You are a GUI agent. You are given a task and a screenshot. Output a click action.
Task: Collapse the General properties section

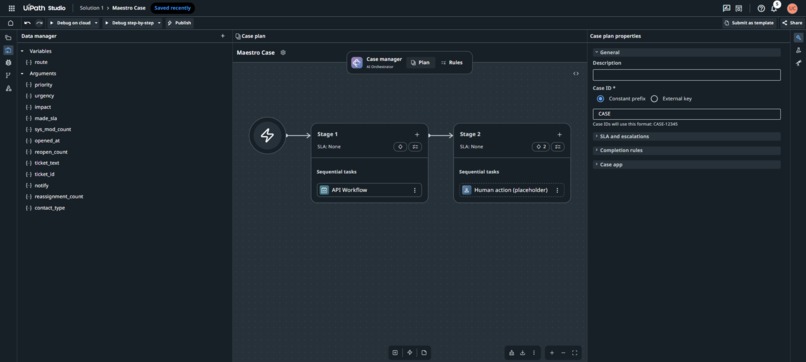pyautogui.click(x=687, y=52)
